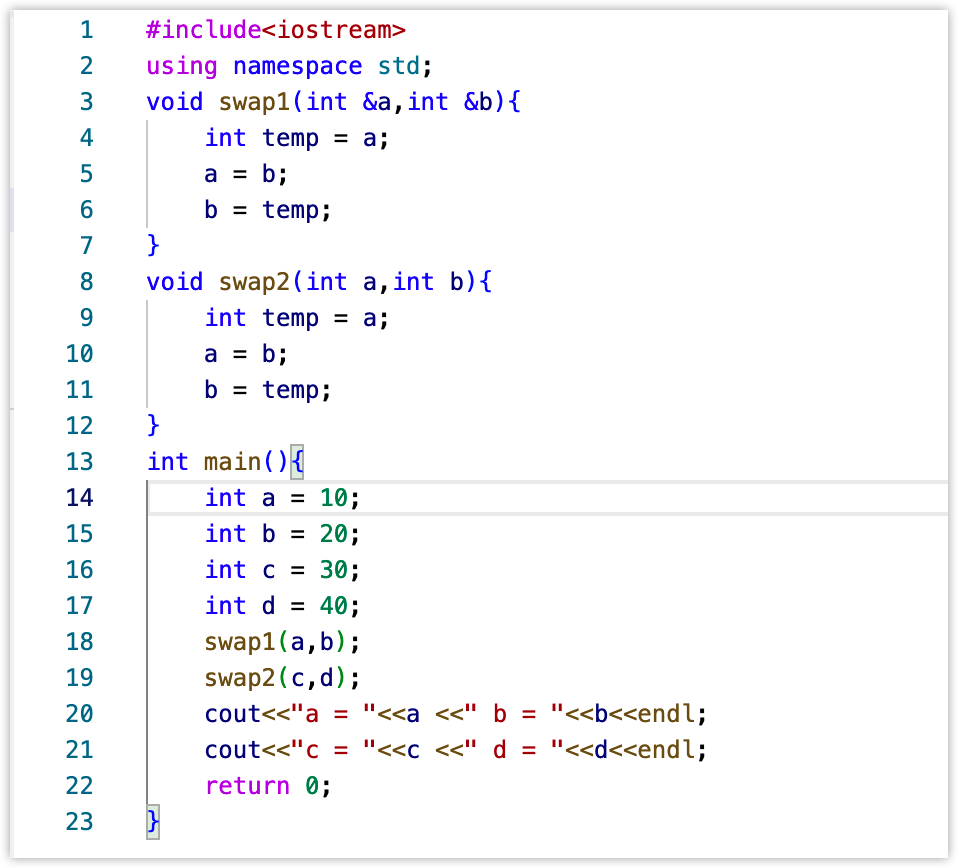Click the number 20 on line 15
958x868 pixels.
[x=334, y=534]
